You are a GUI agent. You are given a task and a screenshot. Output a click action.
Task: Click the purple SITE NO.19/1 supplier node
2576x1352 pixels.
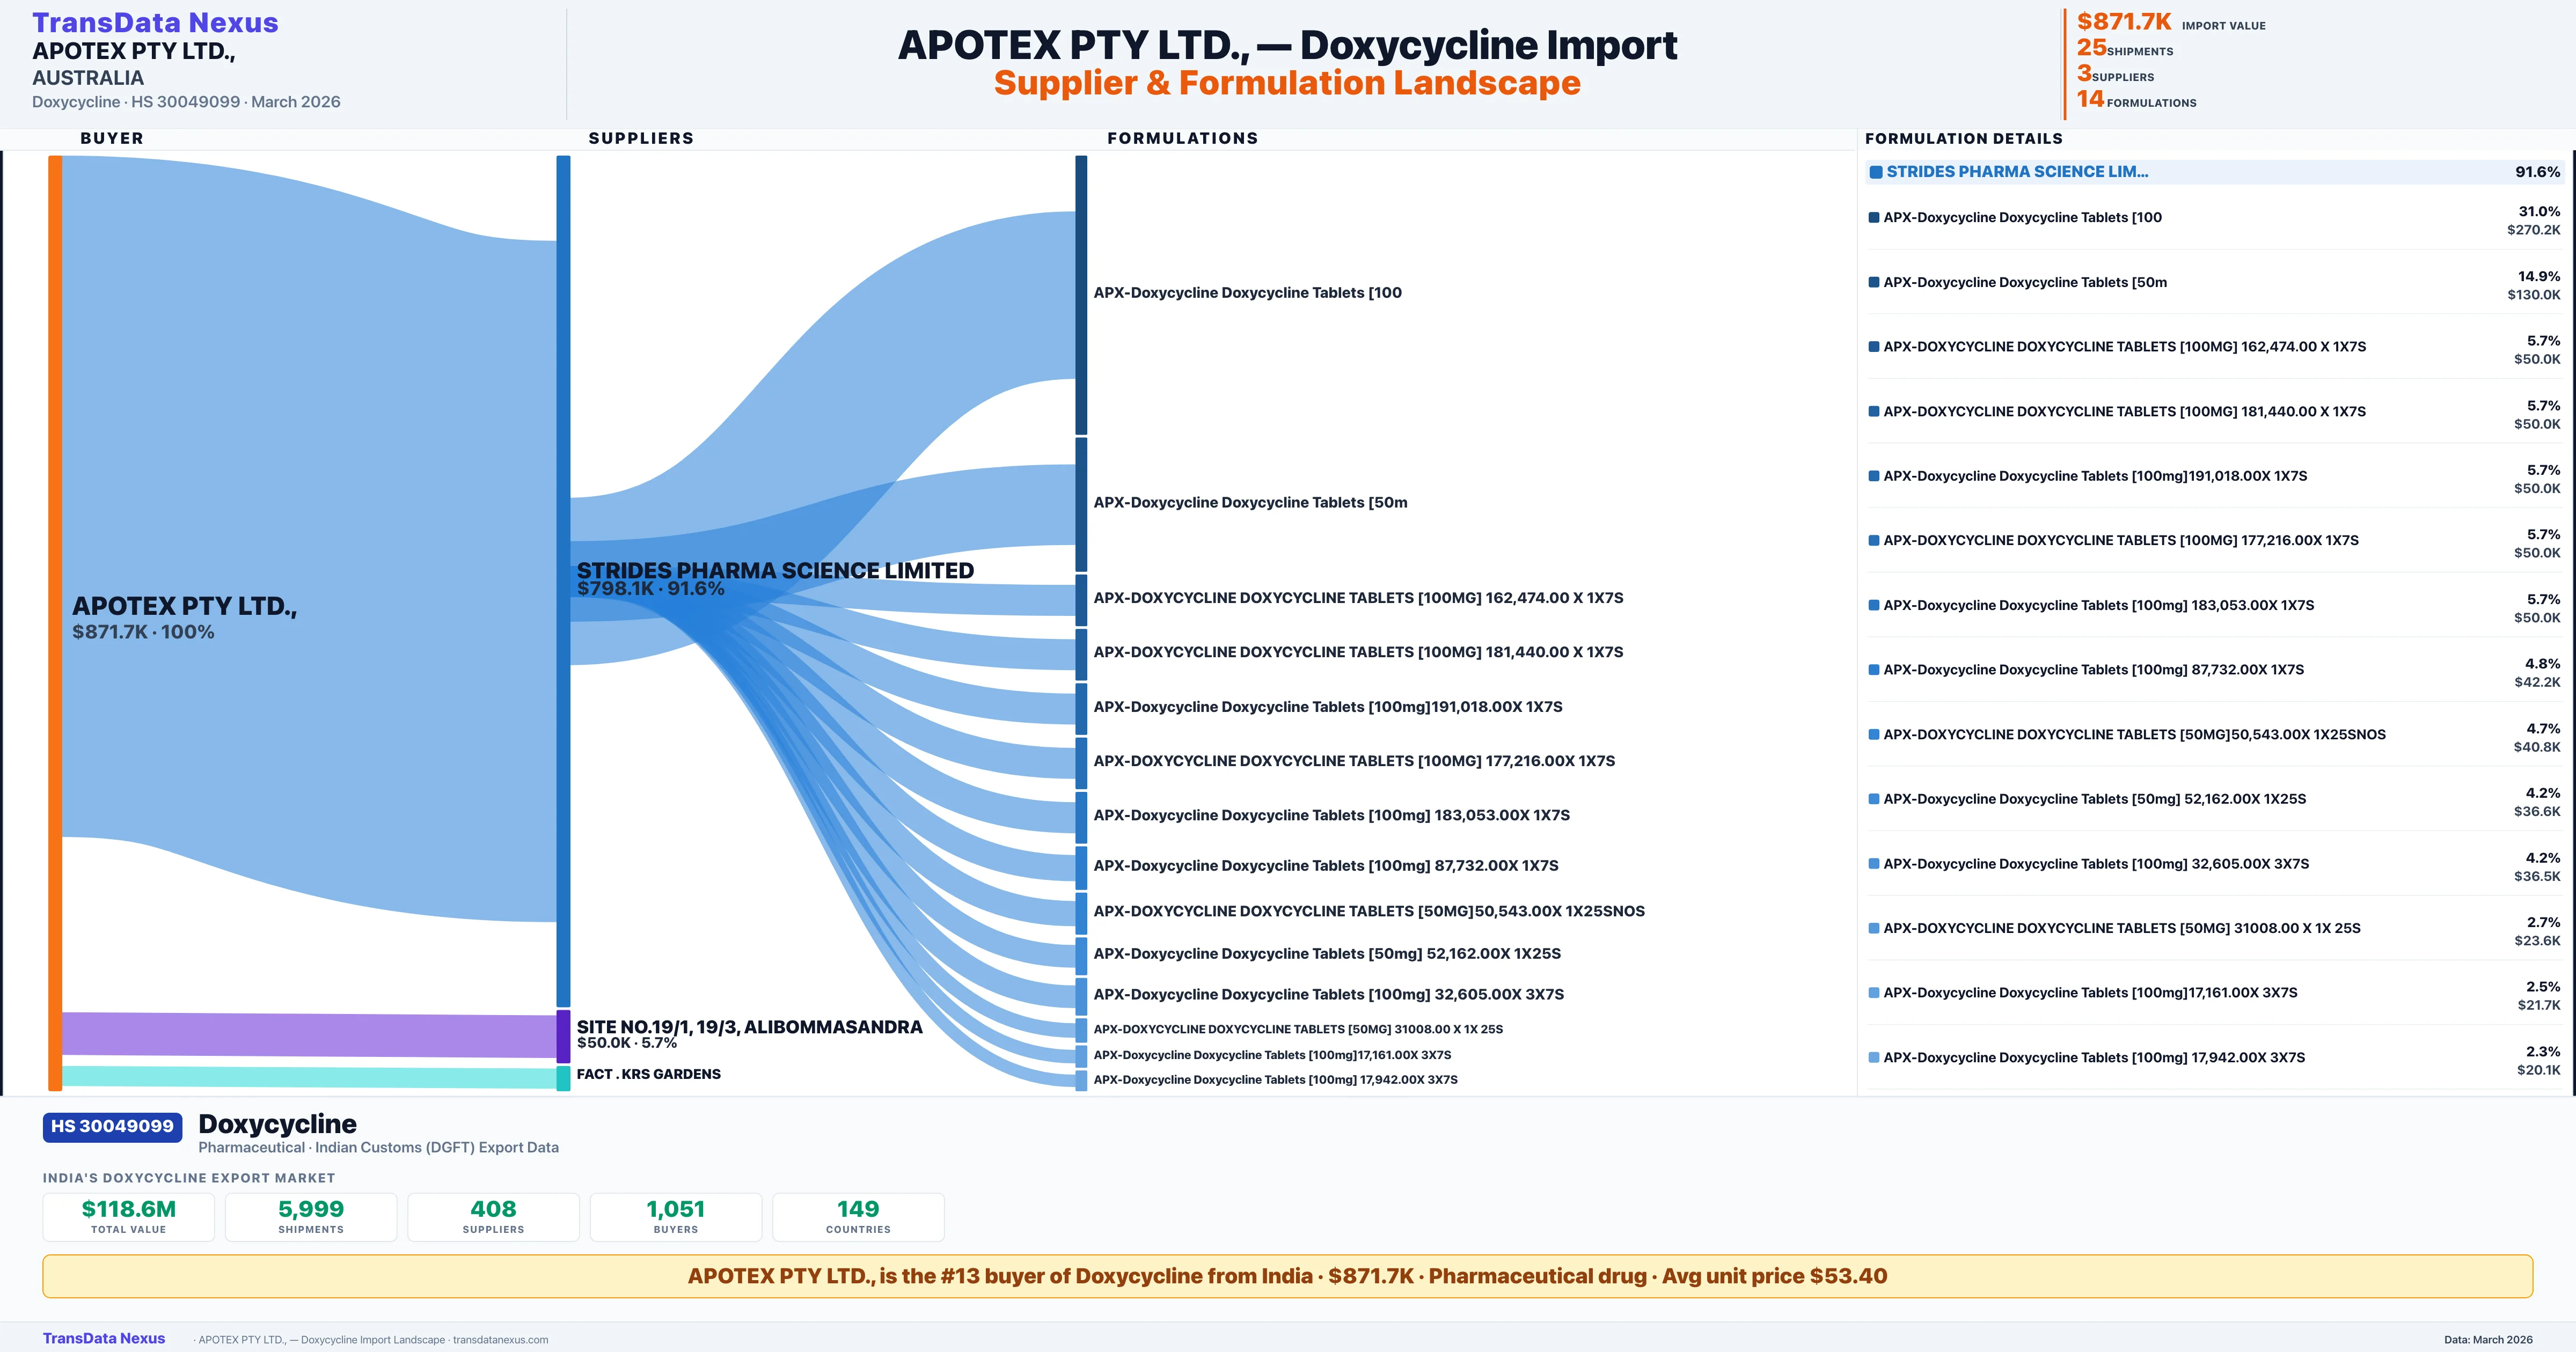click(563, 1036)
